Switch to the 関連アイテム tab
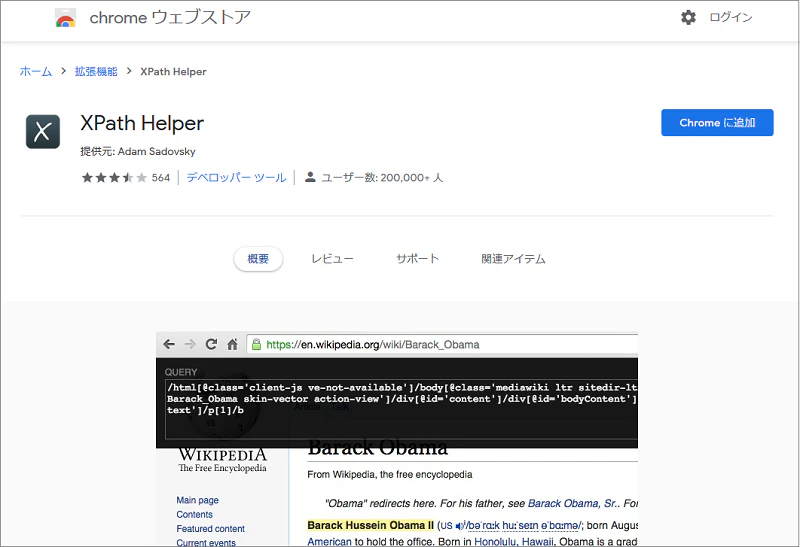 click(513, 259)
